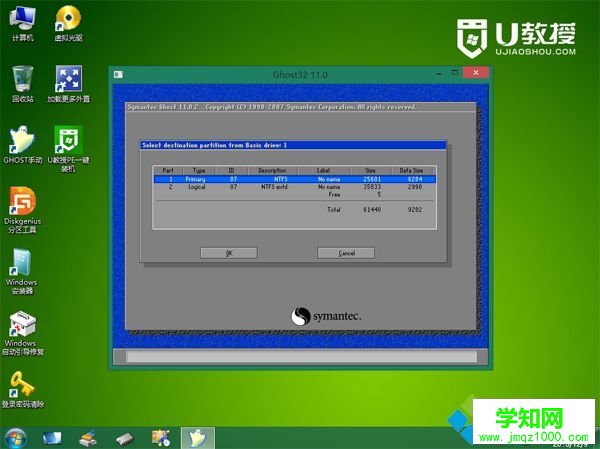The height and width of the screenshot is (449, 600).
Task: Click the OK button in partition dialog
Action: click(229, 253)
